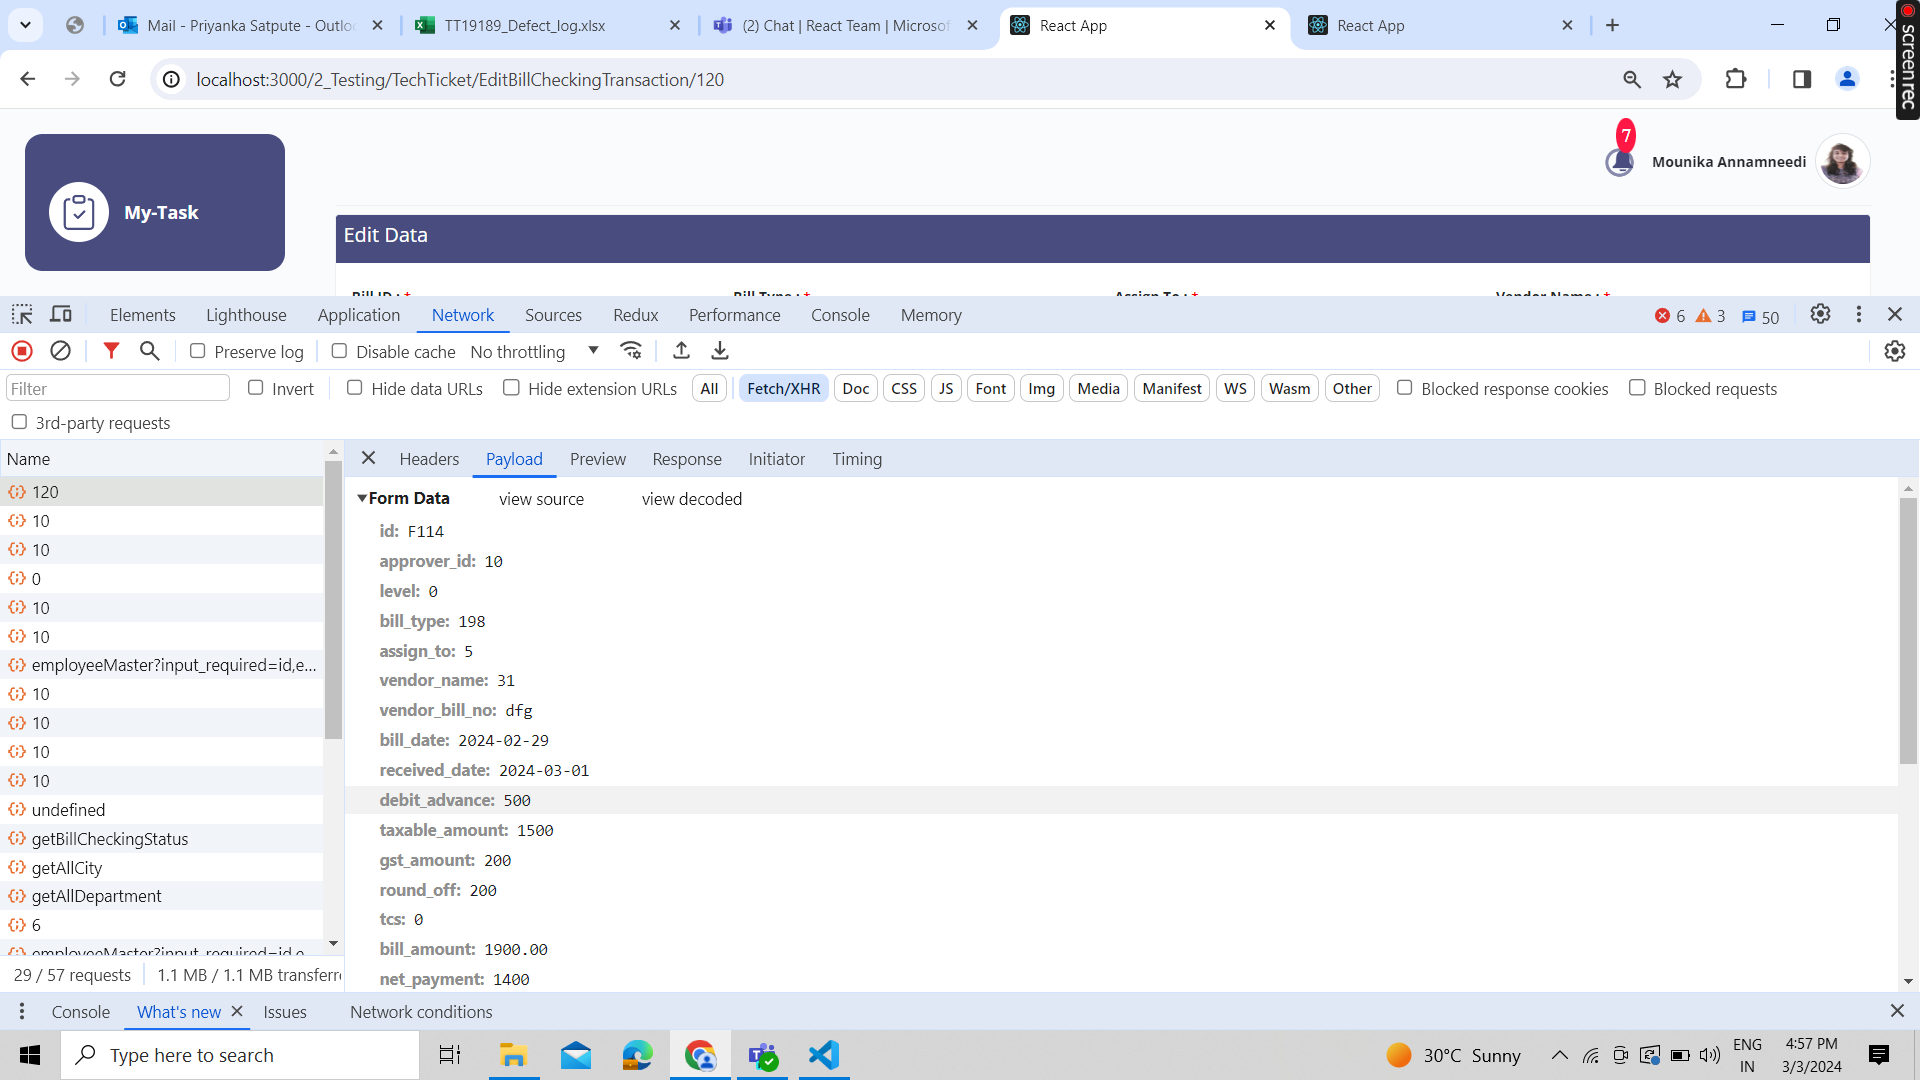Open network search magnifier icon

pos(150,351)
